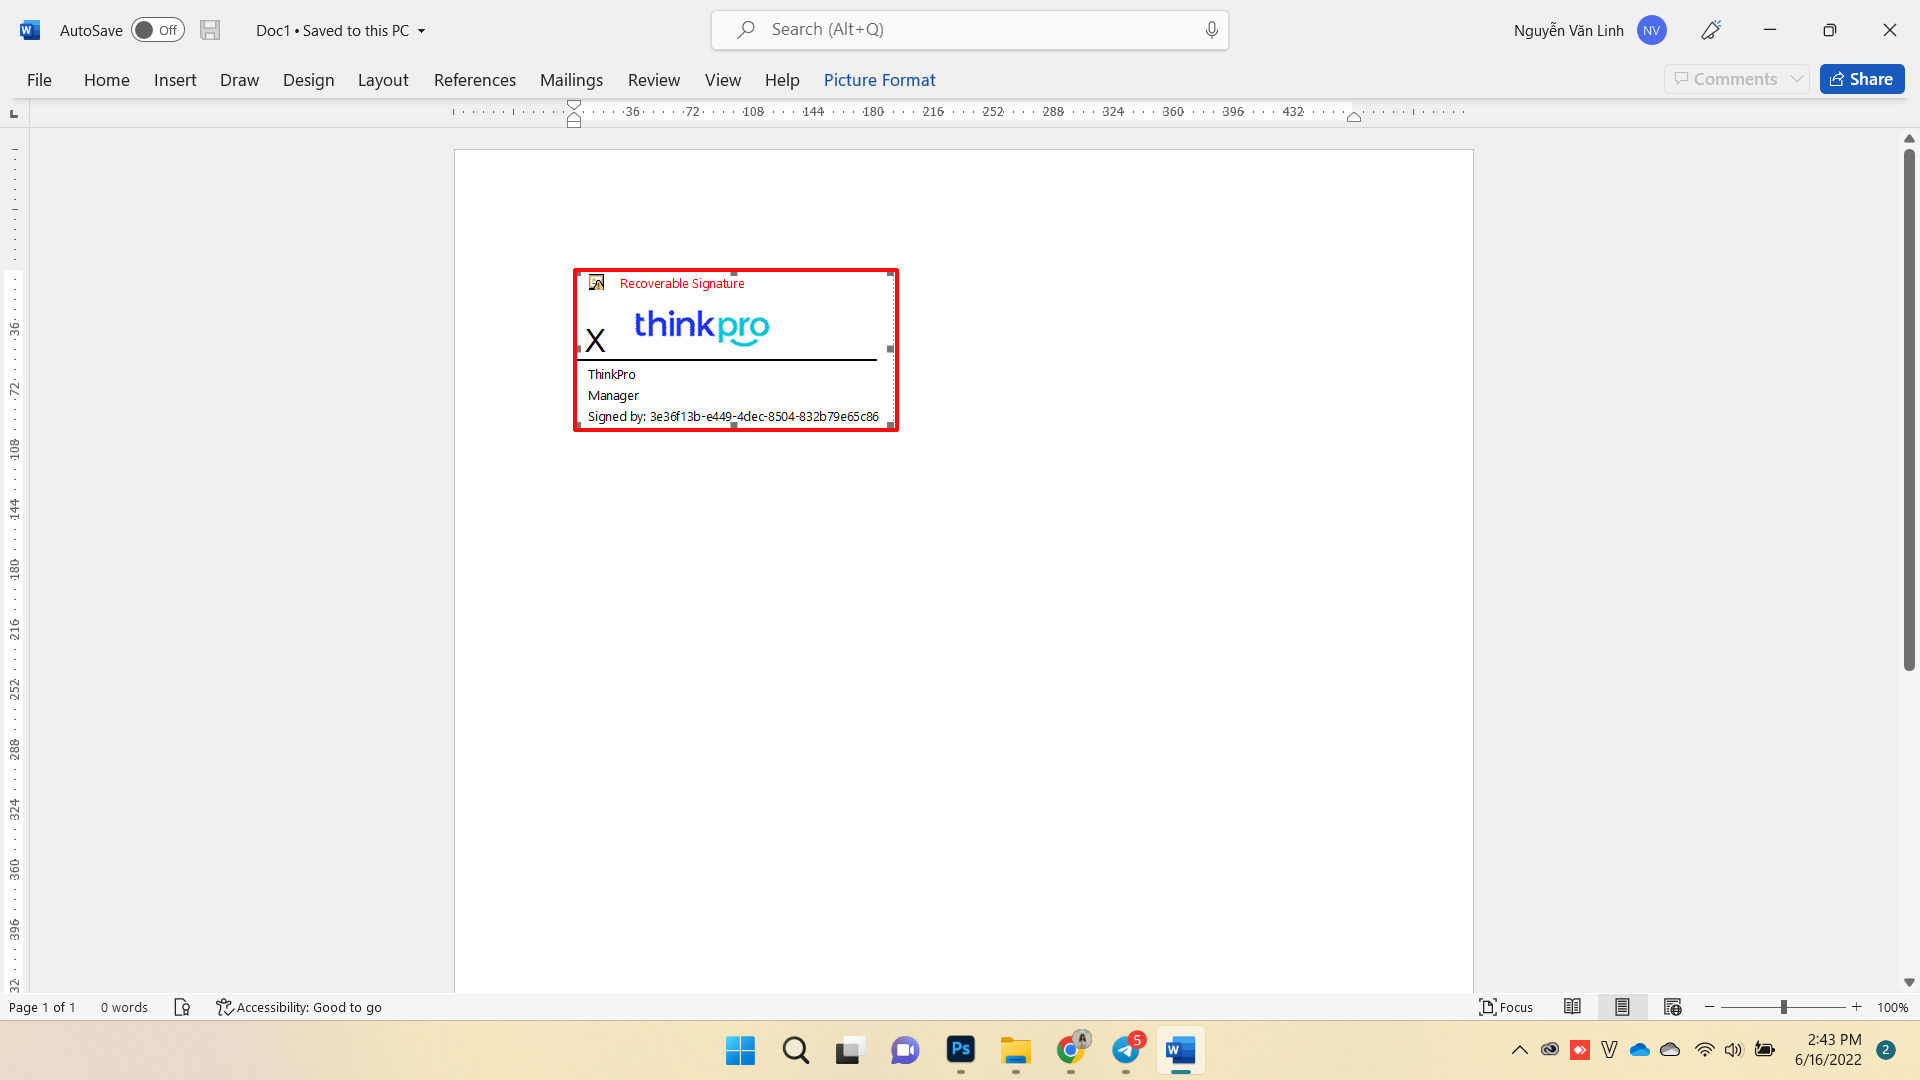Open the Help tab
The image size is (1920, 1080).
point(782,80)
